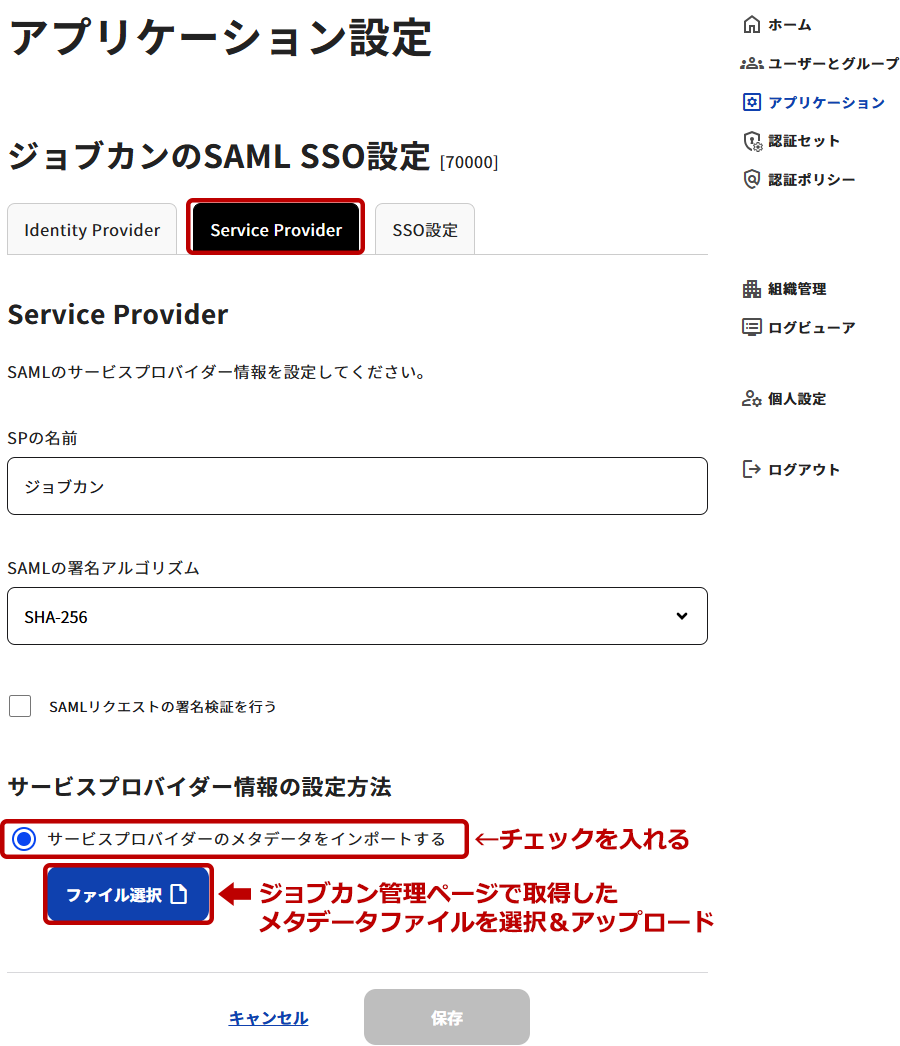900x1046 pixels.
Task: Click the Application gear icon in sidebar
Action: (x=752, y=102)
